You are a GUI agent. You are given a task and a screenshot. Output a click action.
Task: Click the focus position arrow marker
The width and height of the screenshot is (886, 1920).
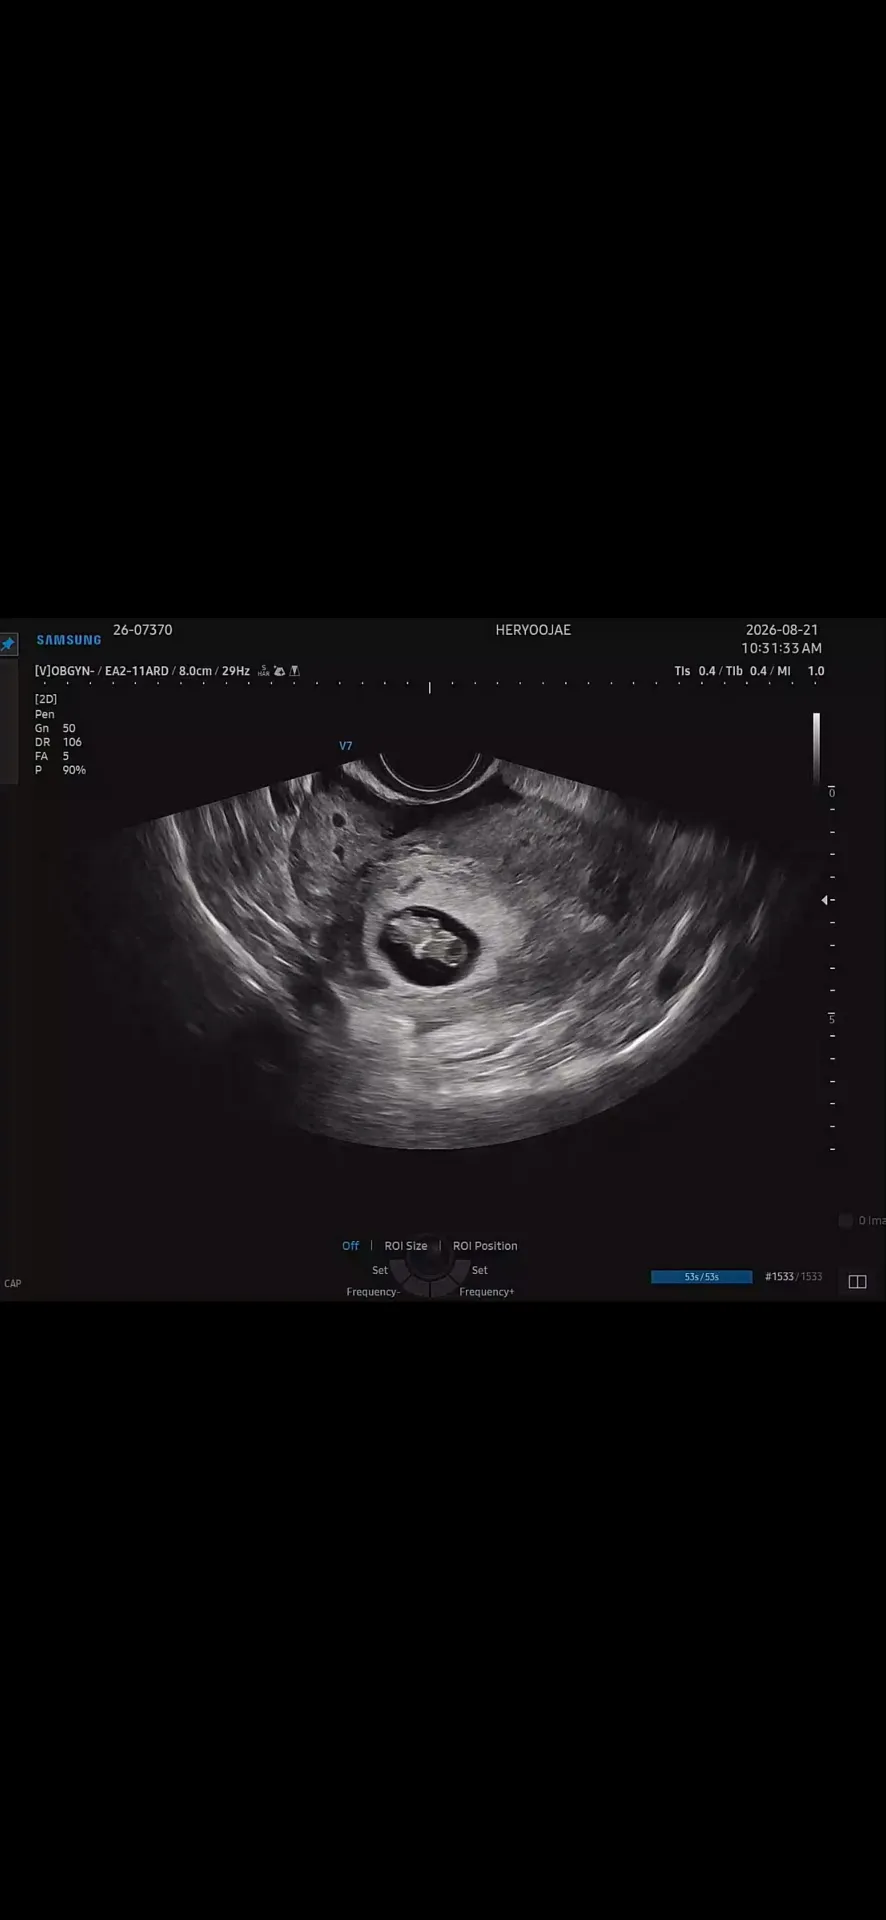[x=827, y=900]
